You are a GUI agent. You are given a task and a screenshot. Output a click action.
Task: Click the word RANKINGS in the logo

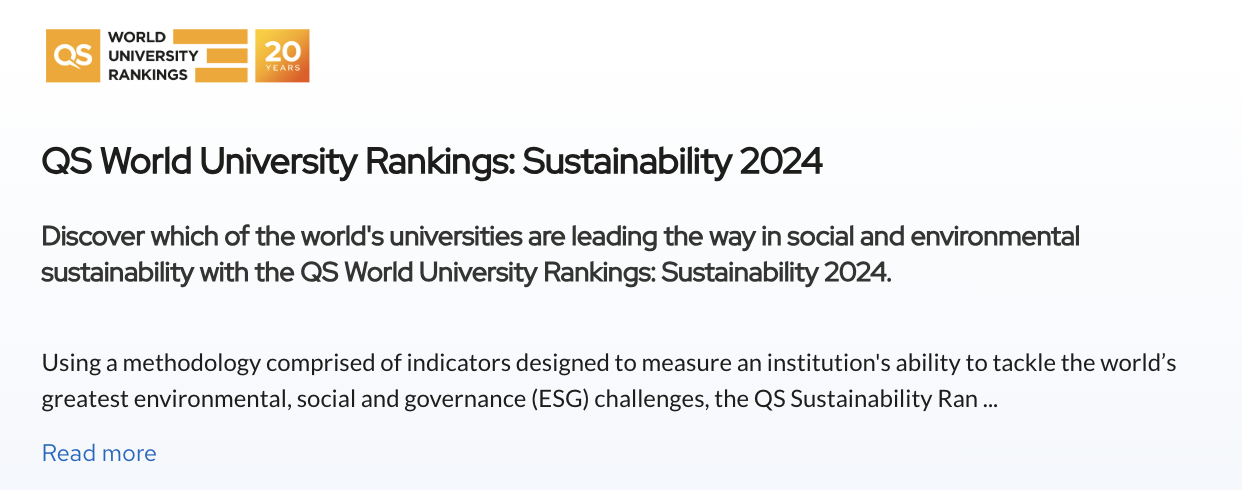pos(147,74)
